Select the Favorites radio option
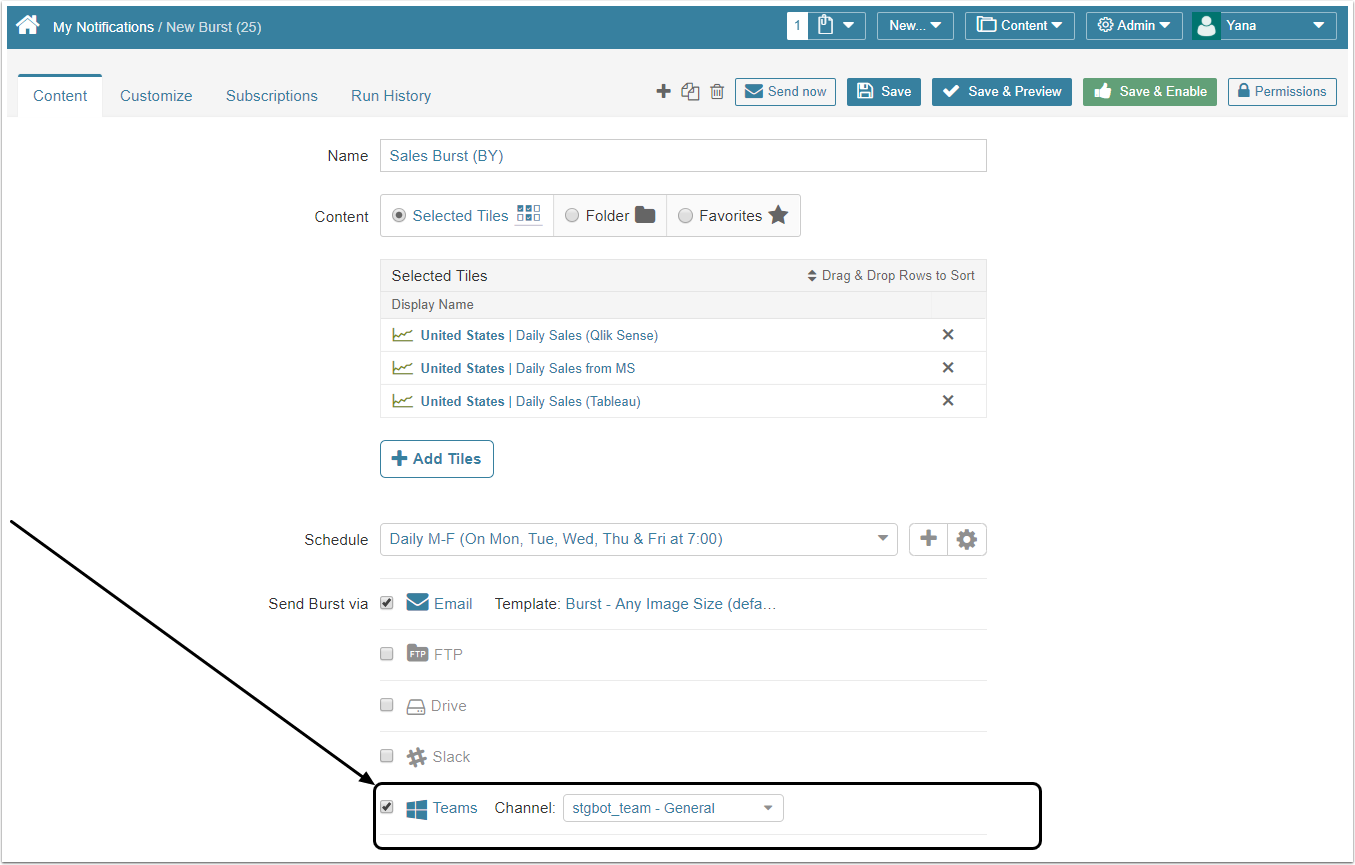Screen dimensions: 1355x865 coord(685,215)
